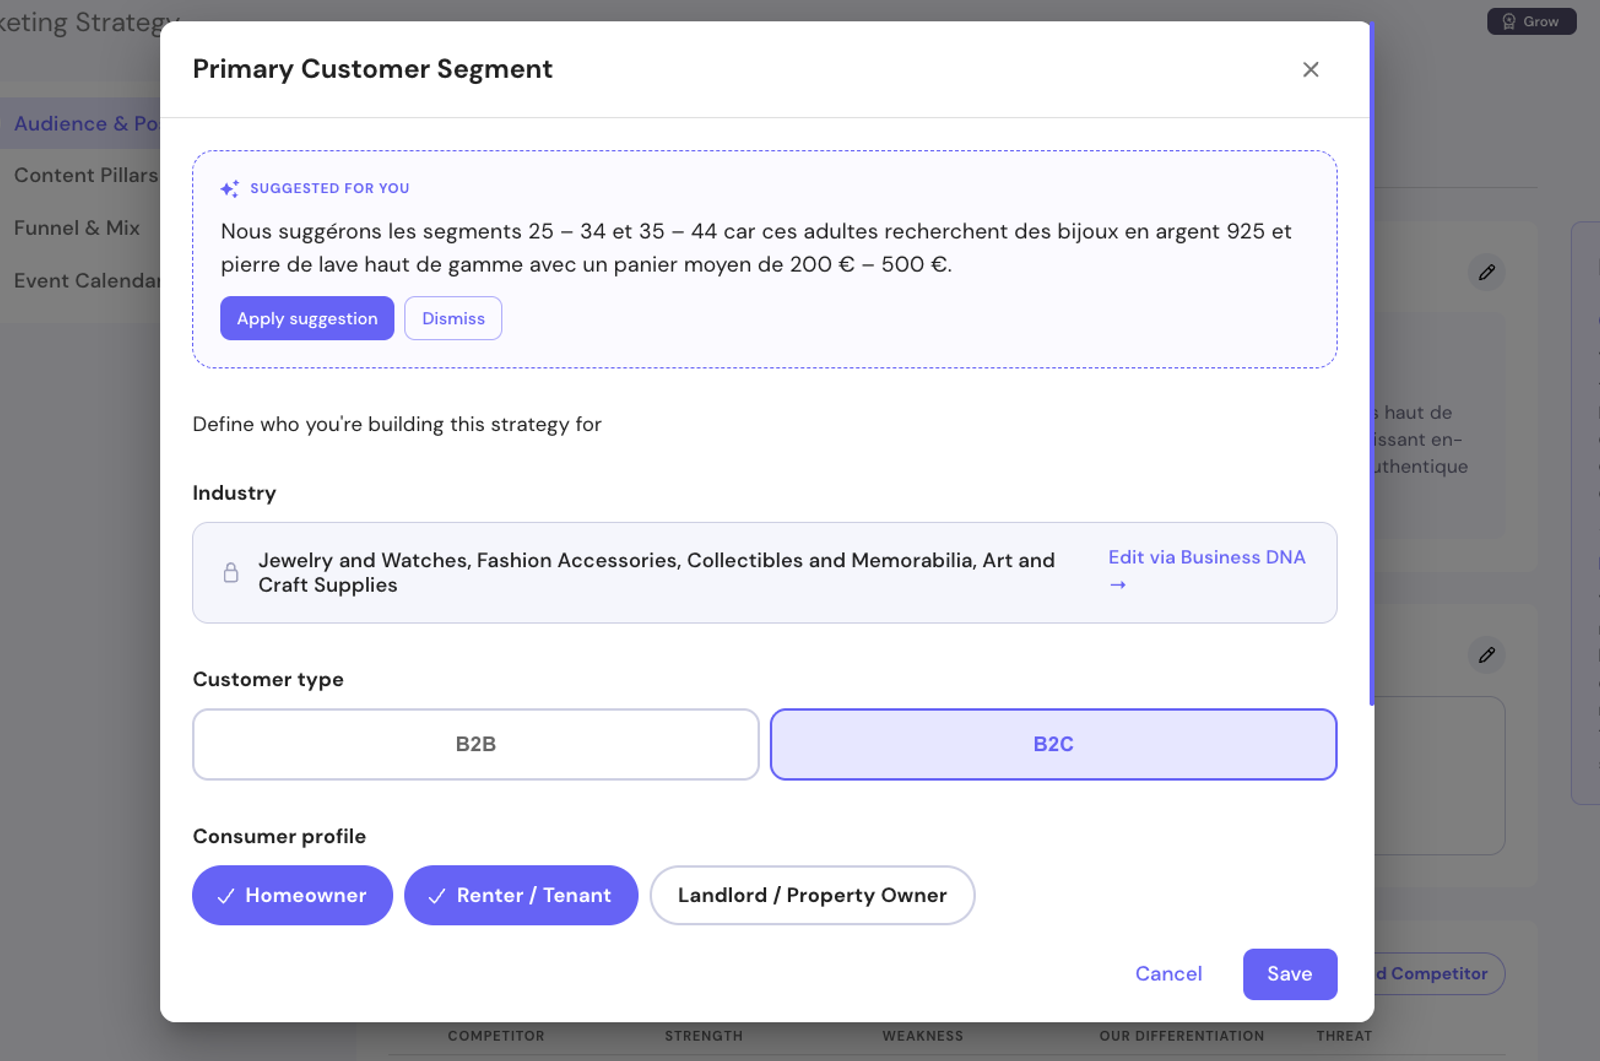This screenshot has height=1061, width=1600.
Task: Click the Consumer profile label
Action: point(279,836)
